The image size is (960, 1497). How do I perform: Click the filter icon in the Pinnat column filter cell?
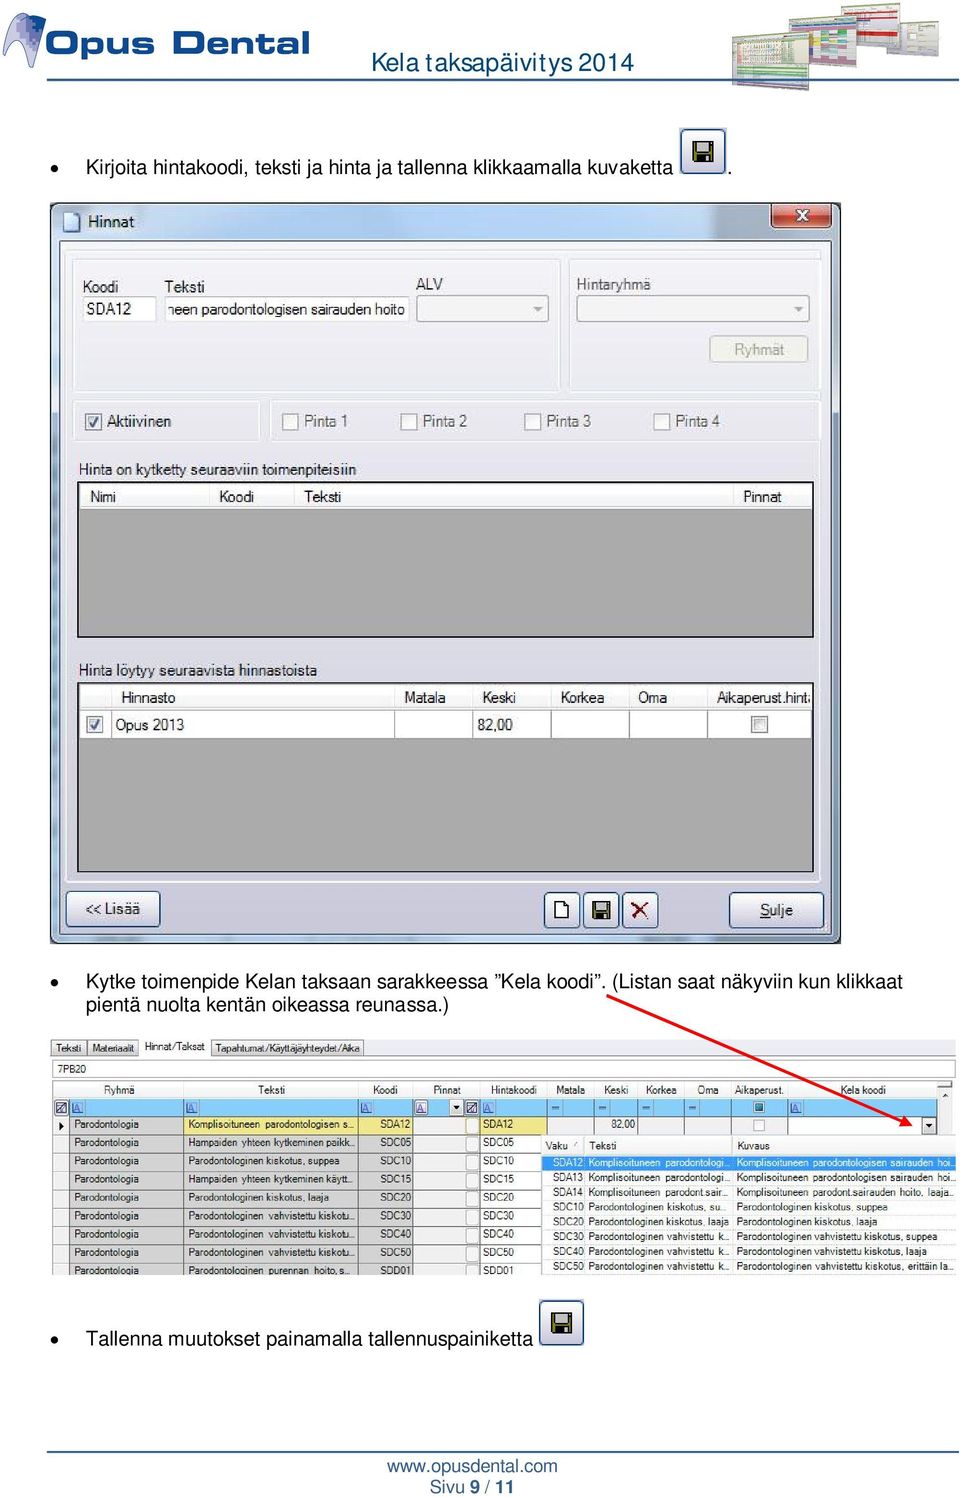pos(422,1108)
